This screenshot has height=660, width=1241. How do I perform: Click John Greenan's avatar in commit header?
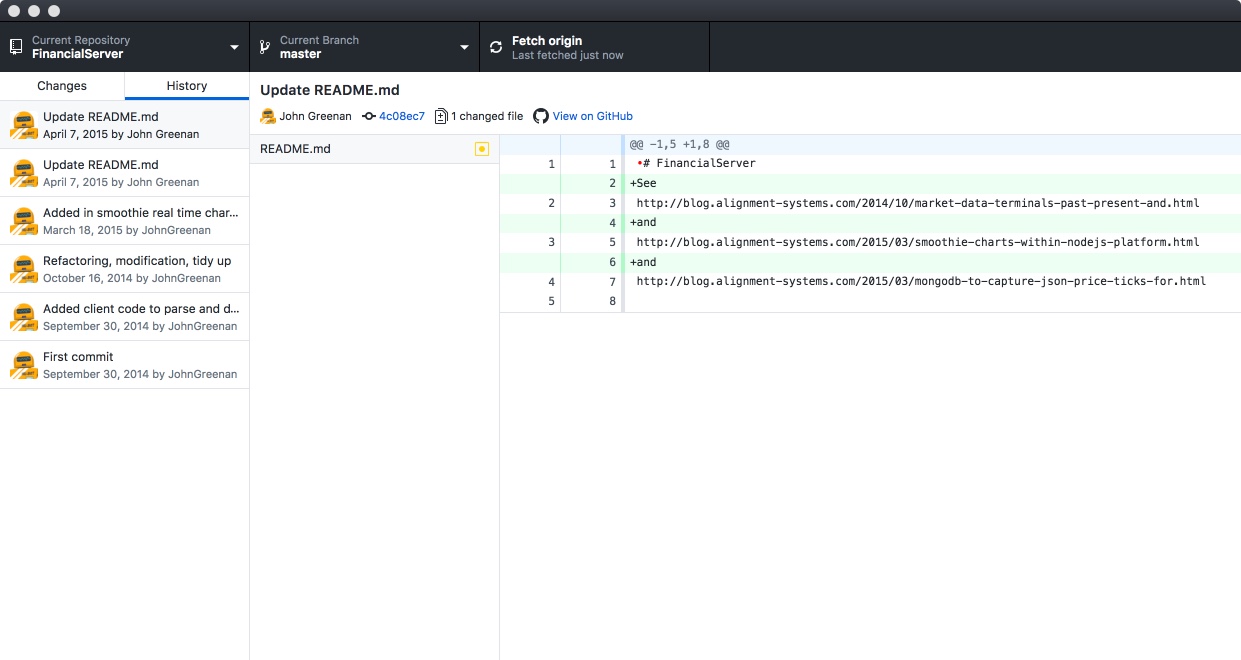tap(268, 116)
